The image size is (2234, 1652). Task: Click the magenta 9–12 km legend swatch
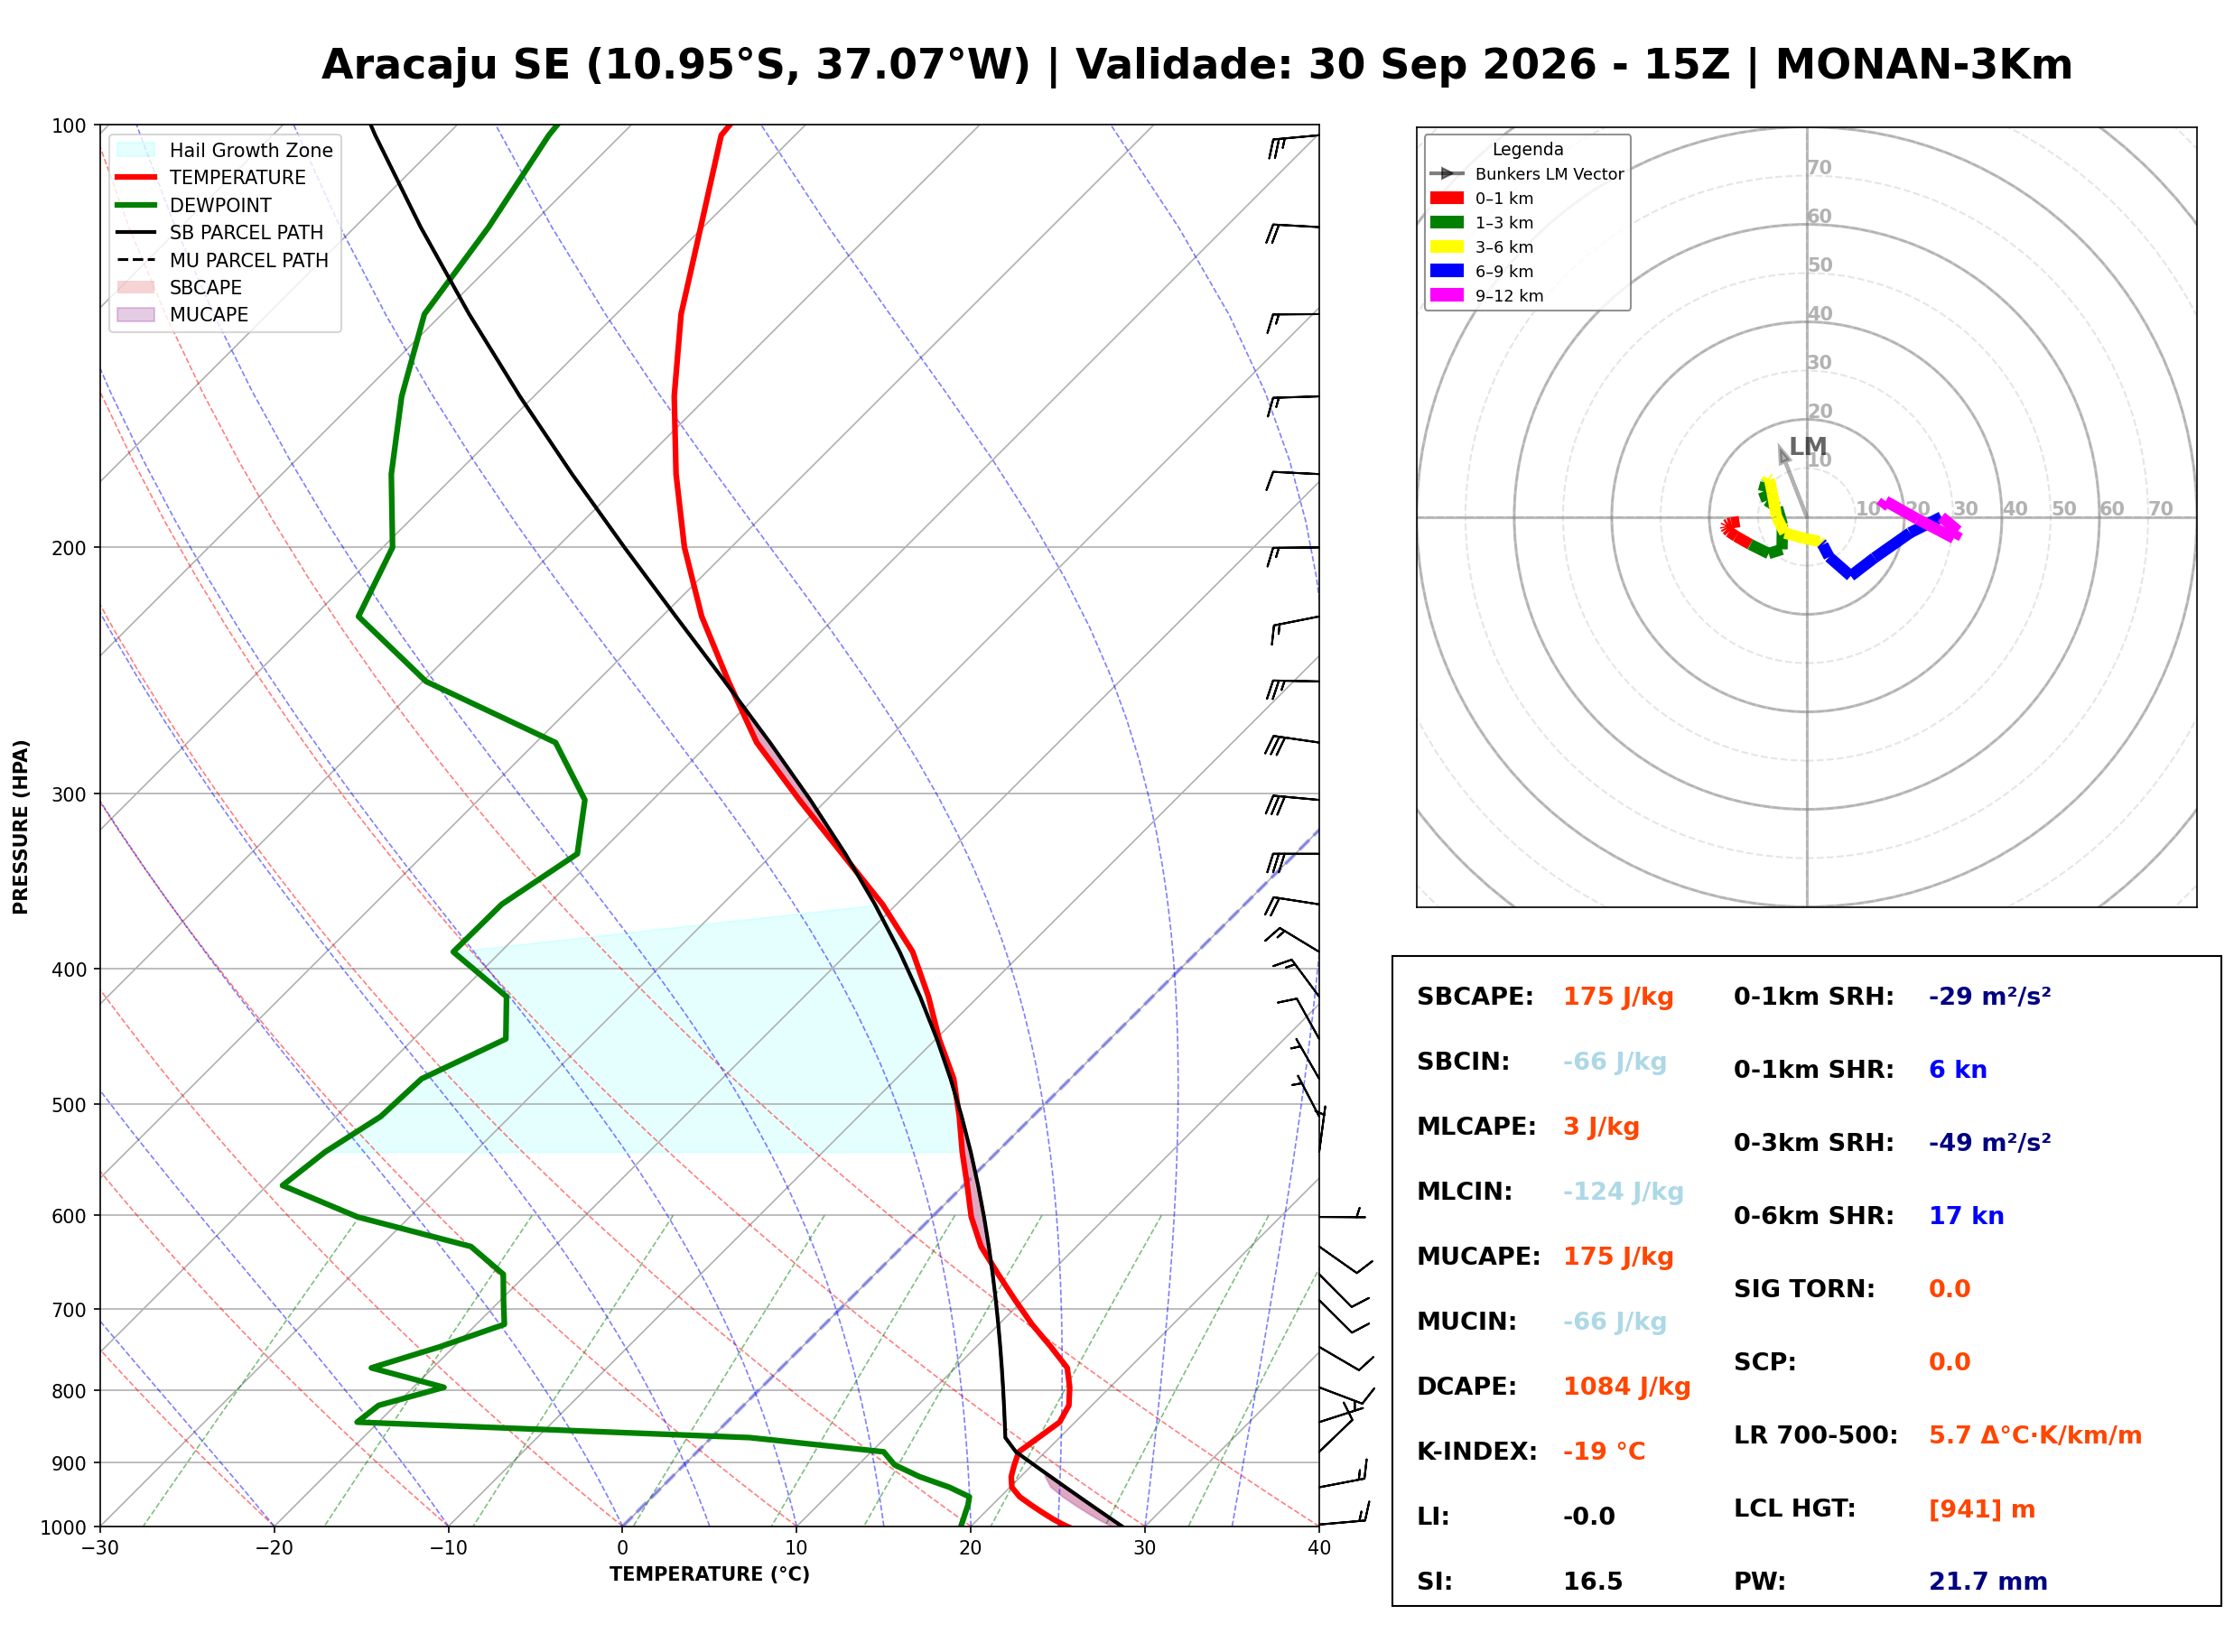pyautogui.click(x=1446, y=295)
